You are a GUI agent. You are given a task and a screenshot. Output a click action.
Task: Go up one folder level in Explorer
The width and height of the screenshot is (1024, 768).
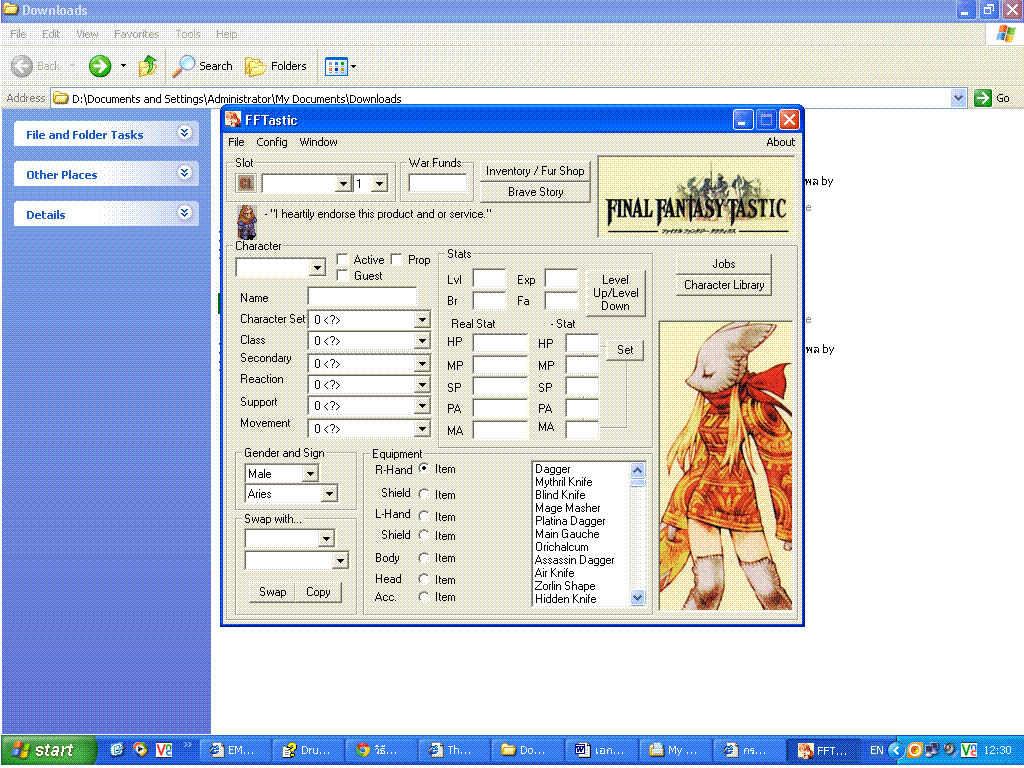[x=148, y=66]
